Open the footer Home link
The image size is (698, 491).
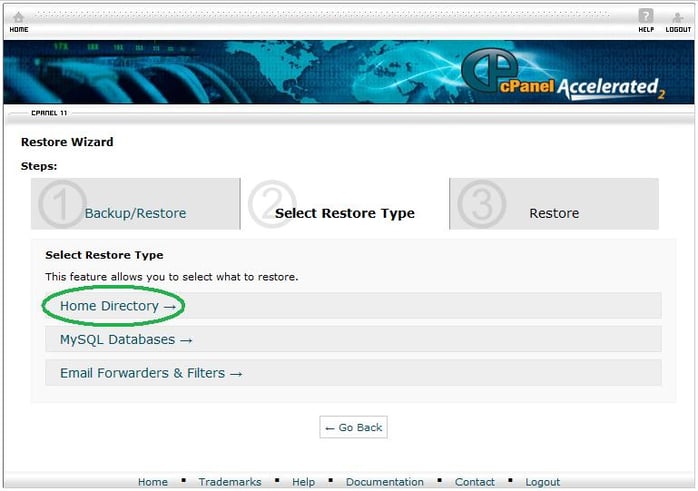(153, 482)
